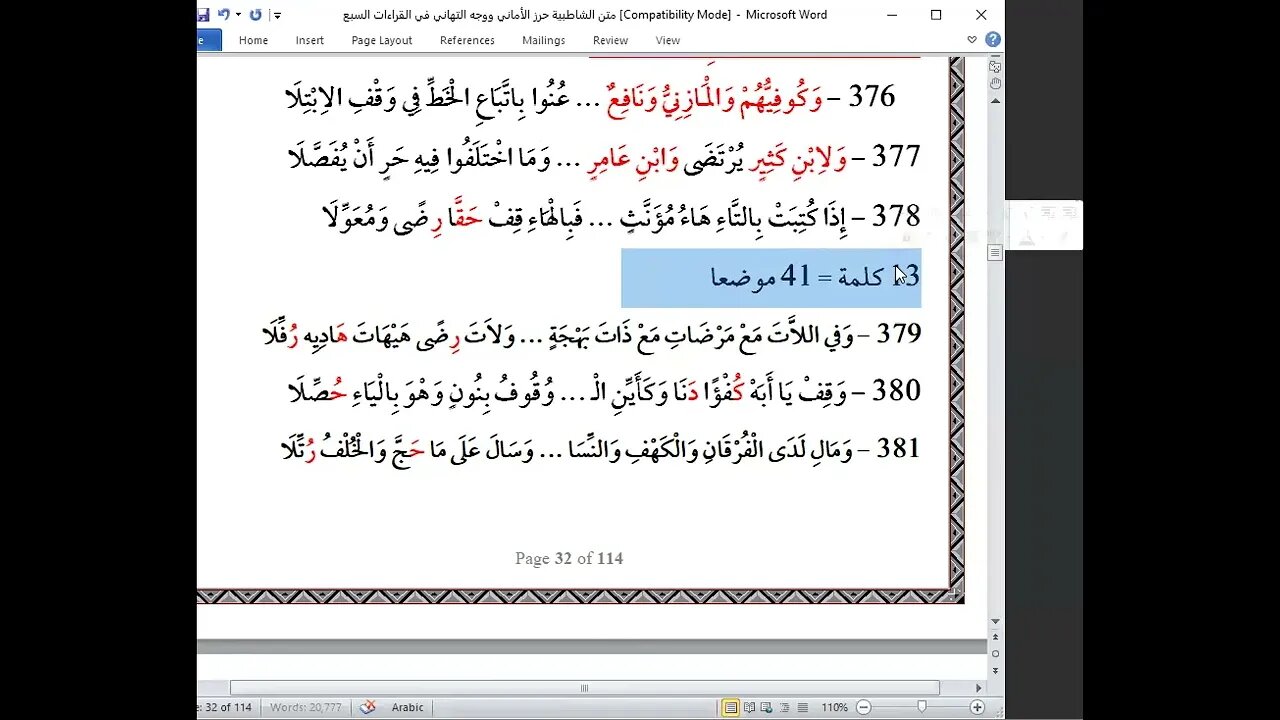Redo the last action
This screenshot has width=1280, height=720.
point(255,15)
